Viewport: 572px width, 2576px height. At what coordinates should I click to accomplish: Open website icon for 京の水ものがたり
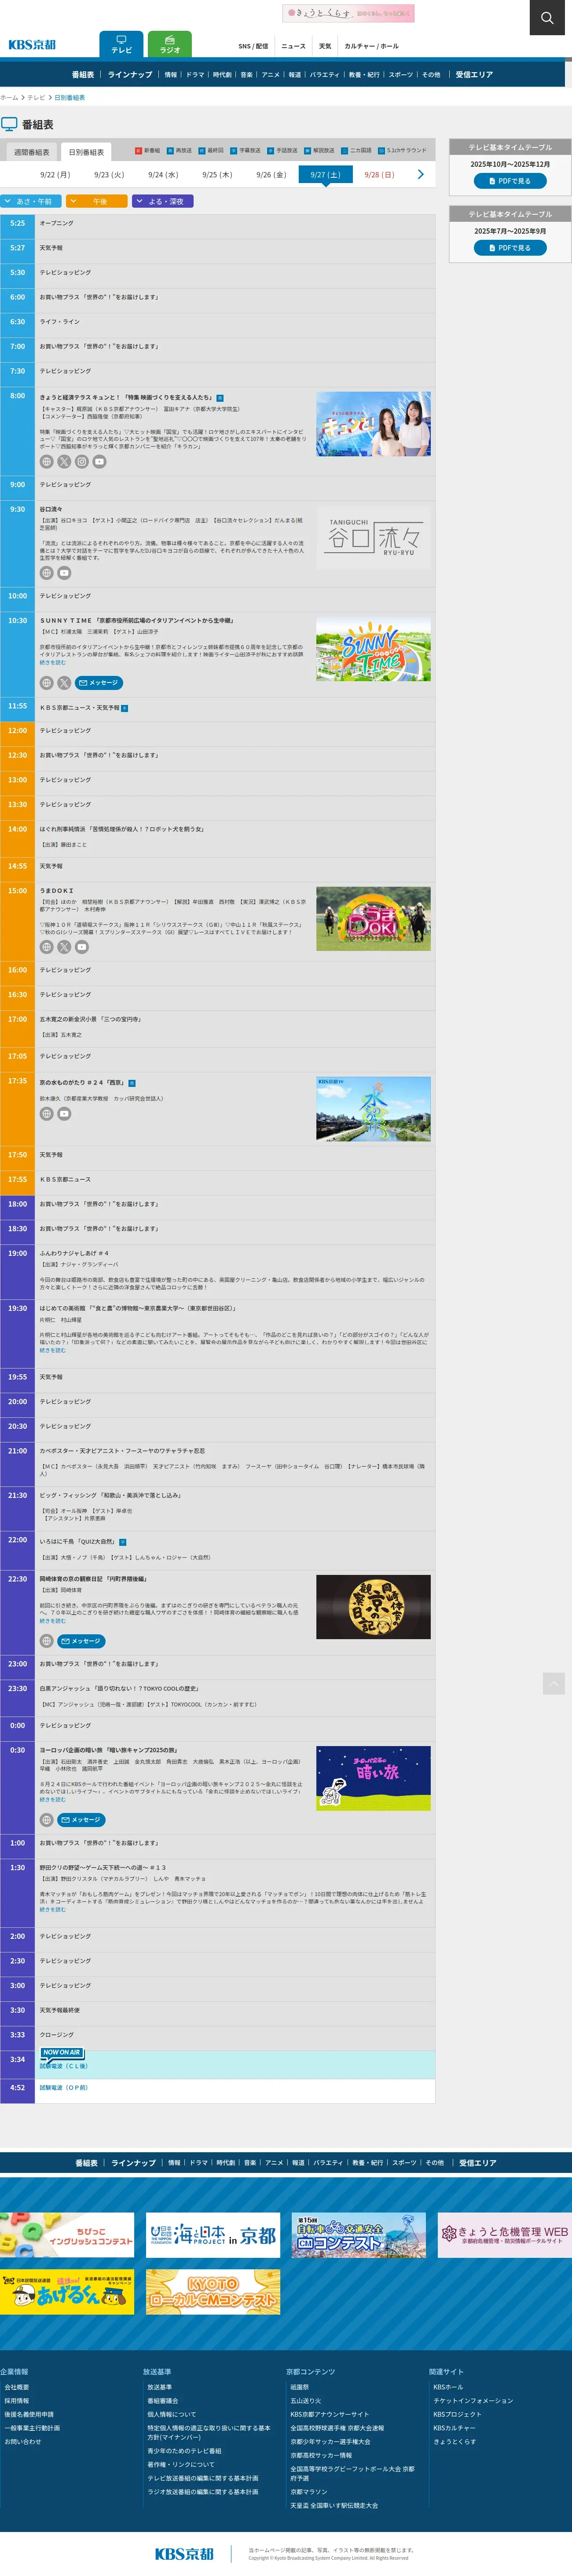click(46, 1114)
